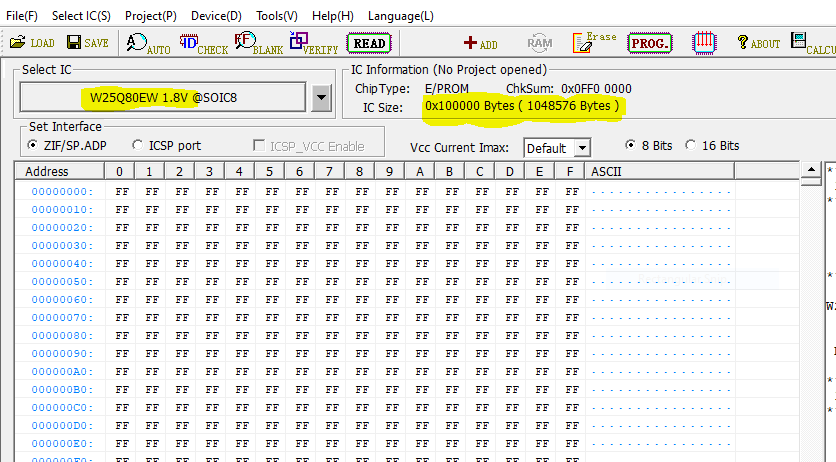Image resolution: width=836 pixels, height=462 pixels.
Task: Click column F header in hex table
Action: pyautogui.click(x=570, y=172)
